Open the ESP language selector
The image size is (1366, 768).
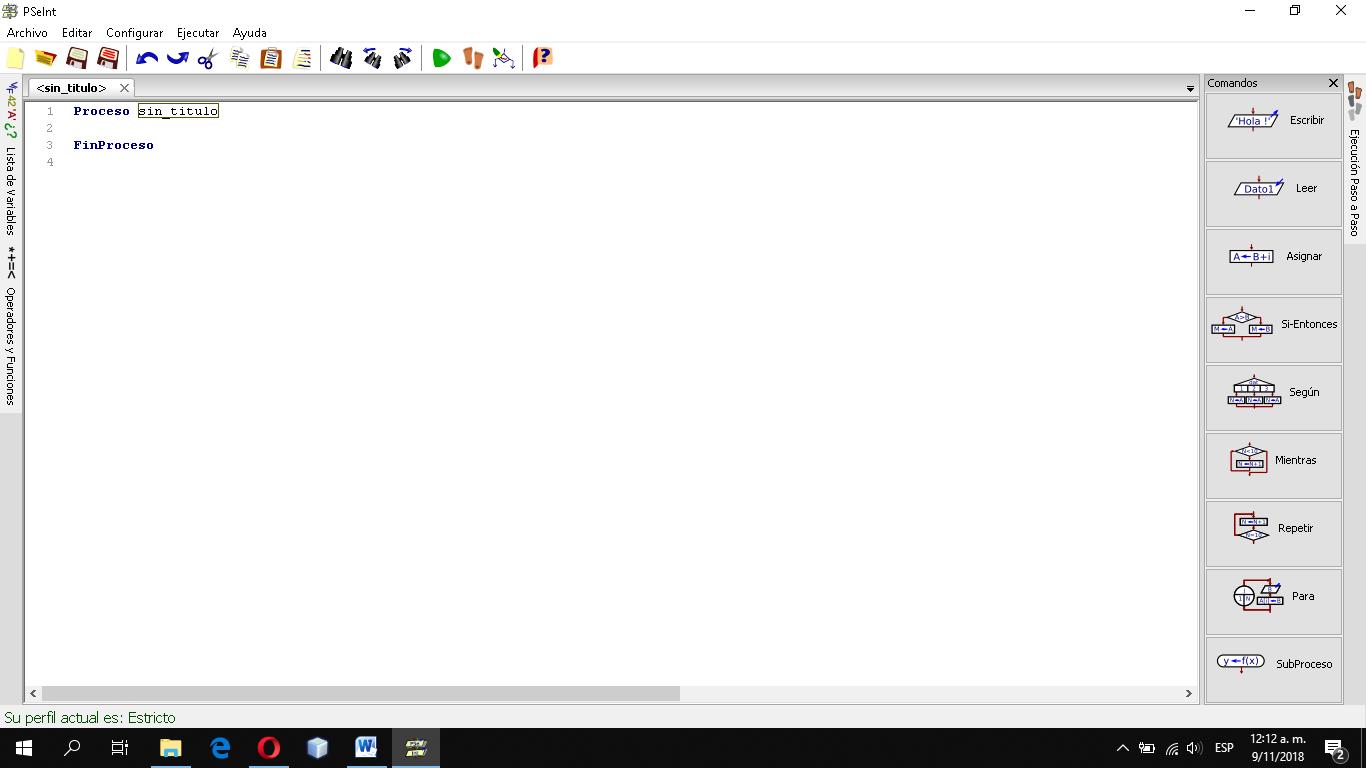point(1223,747)
